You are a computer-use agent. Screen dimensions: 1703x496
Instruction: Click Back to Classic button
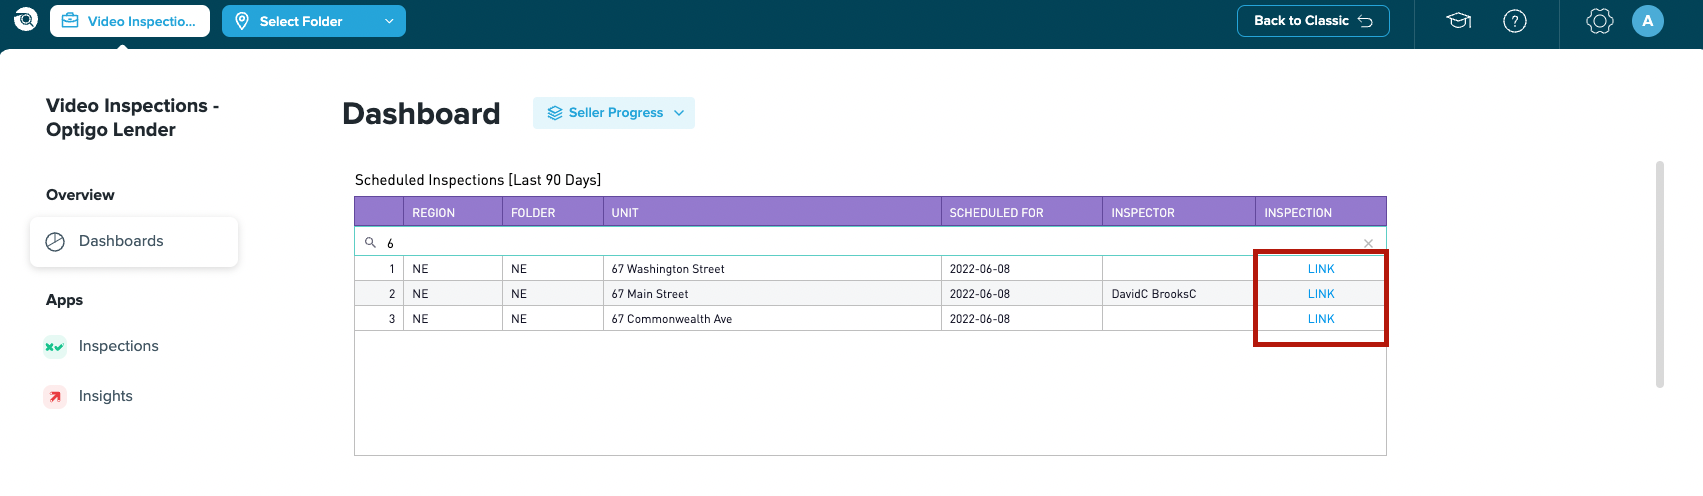point(1313,21)
